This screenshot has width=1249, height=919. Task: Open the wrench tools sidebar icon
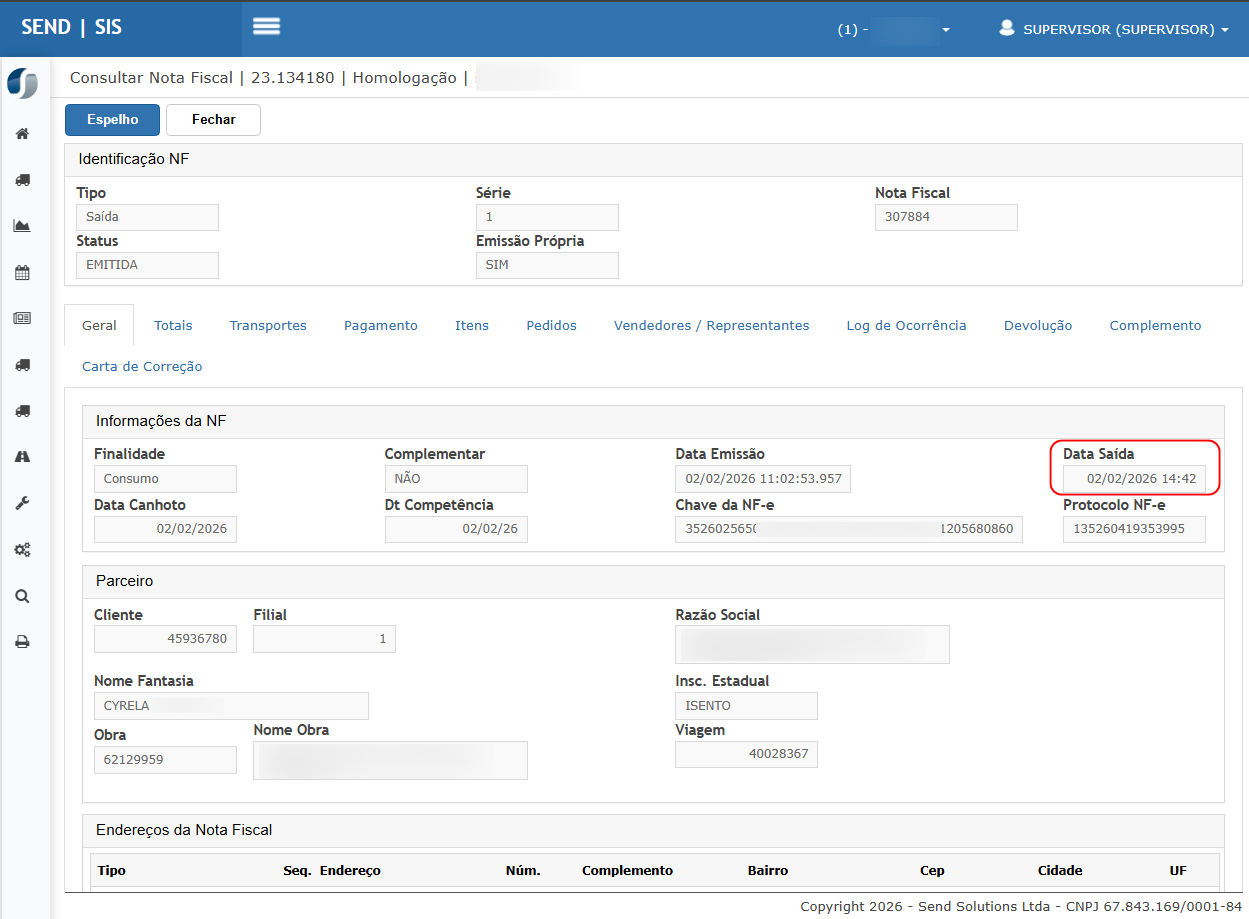coord(22,503)
